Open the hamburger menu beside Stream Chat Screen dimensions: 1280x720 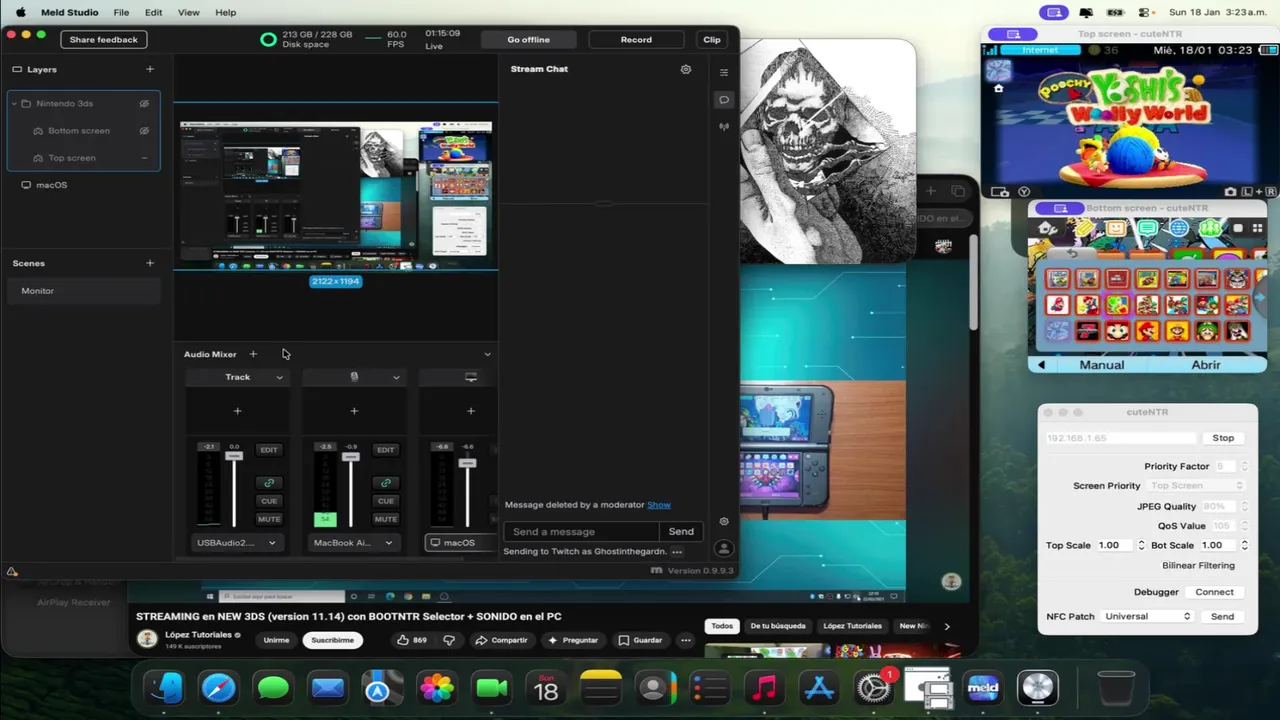(724, 72)
